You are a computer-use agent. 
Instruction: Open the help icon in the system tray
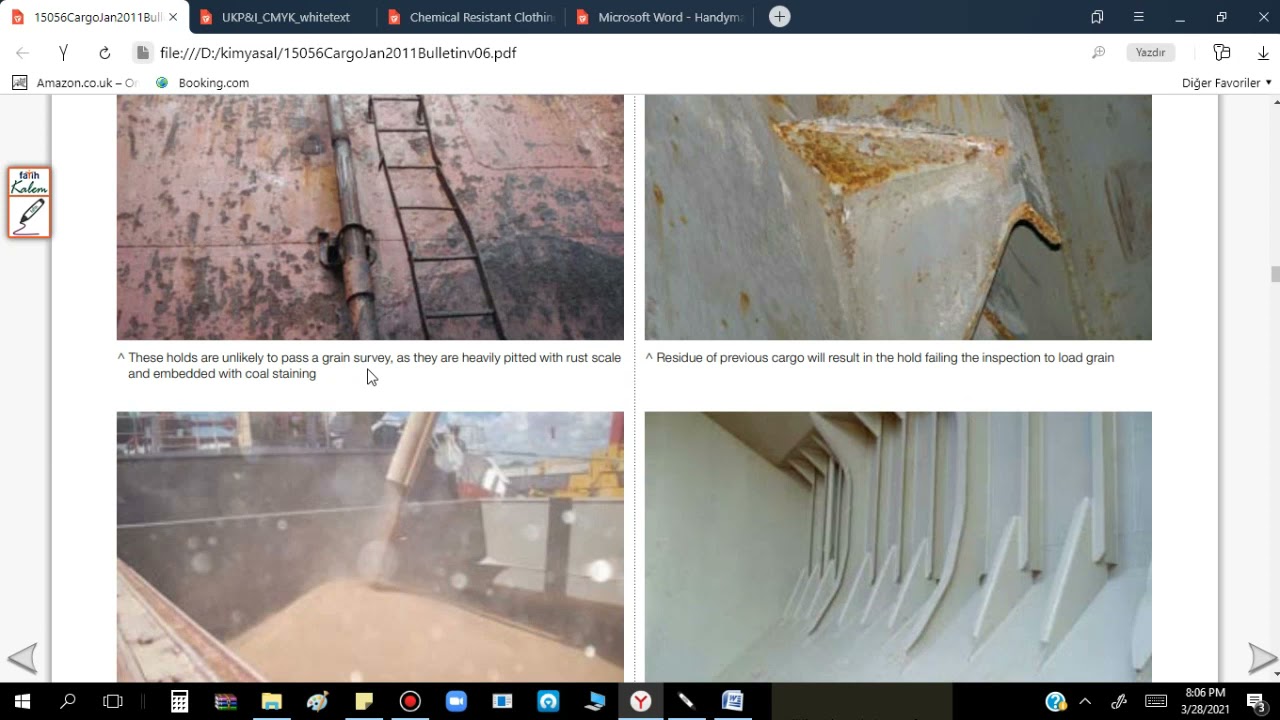(x=1056, y=701)
